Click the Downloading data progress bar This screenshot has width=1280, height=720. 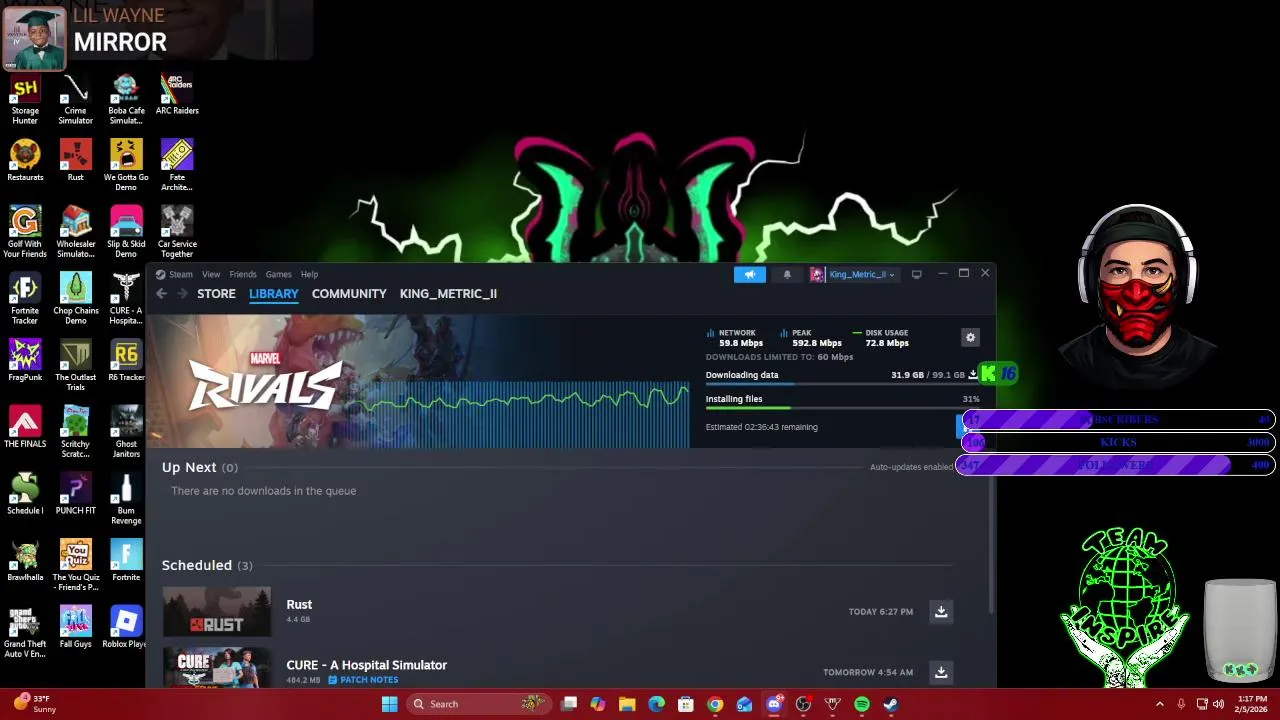[x=842, y=384]
